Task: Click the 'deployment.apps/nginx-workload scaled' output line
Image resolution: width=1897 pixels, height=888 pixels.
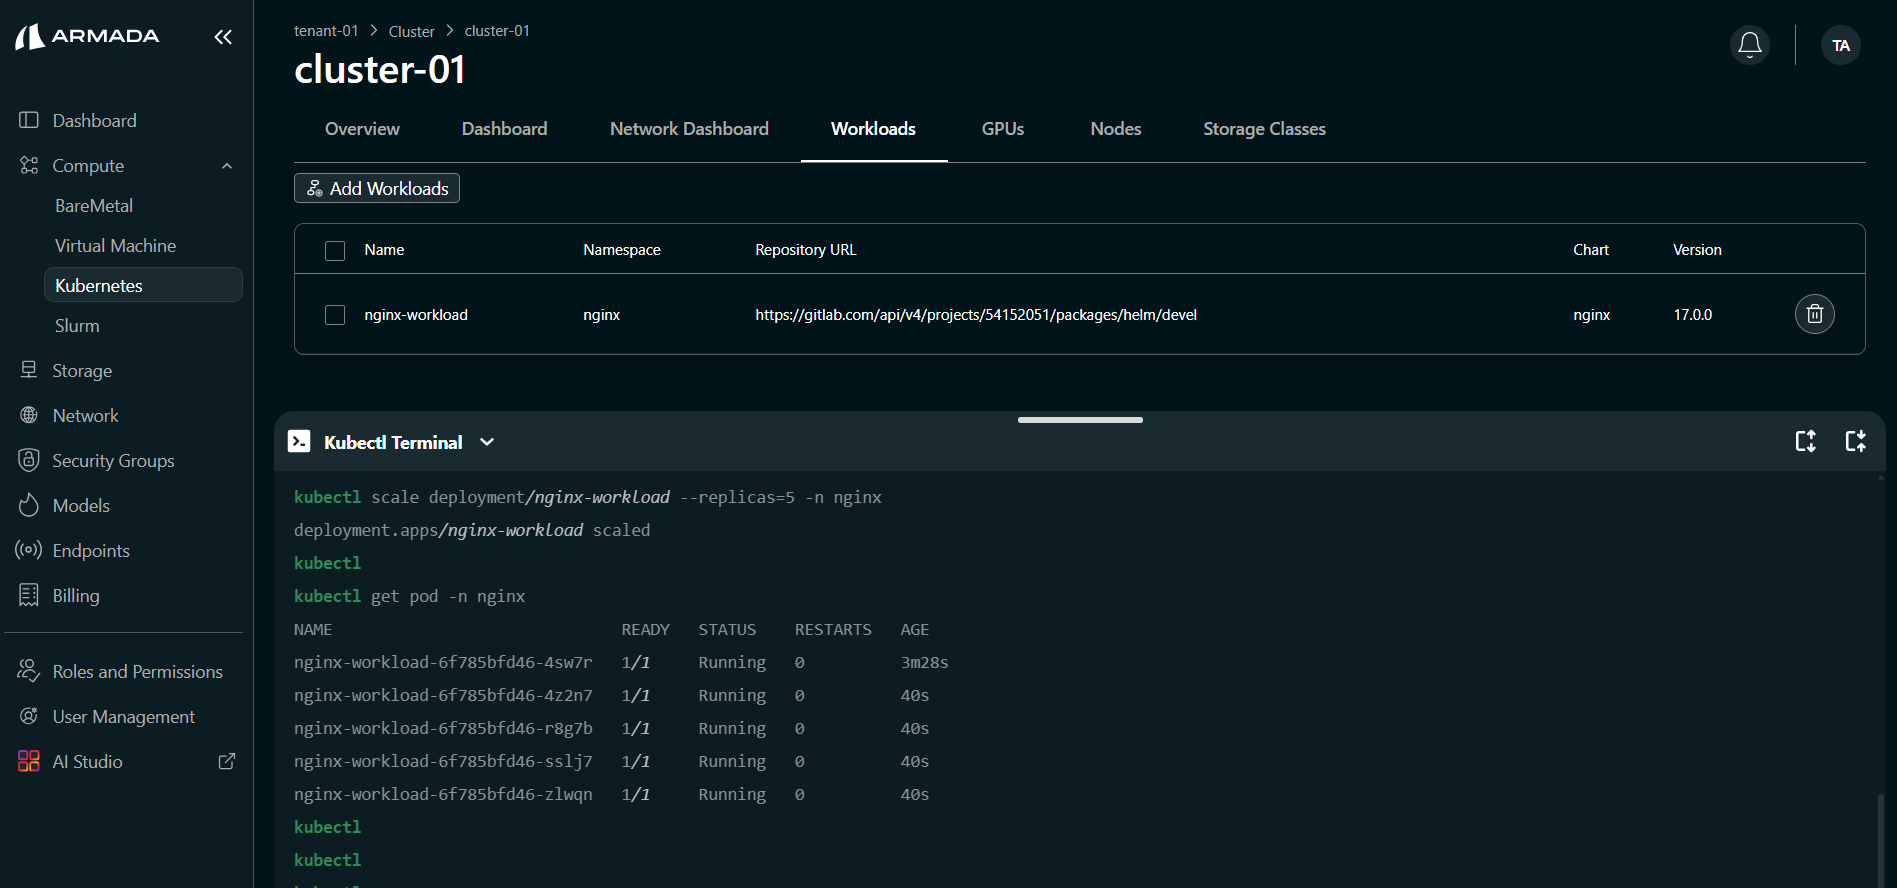Action: pyautogui.click(x=472, y=530)
